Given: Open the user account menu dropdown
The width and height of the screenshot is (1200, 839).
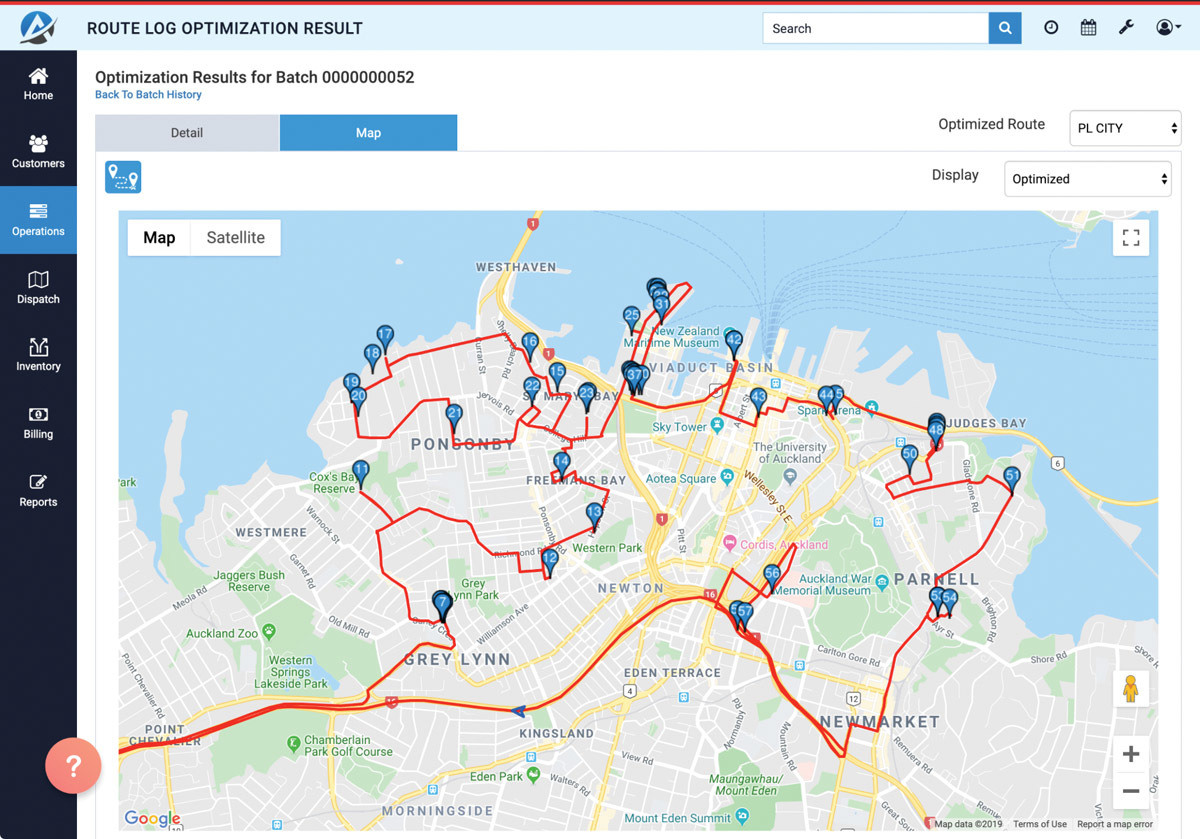Looking at the screenshot, I should click(x=1168, y=28).
